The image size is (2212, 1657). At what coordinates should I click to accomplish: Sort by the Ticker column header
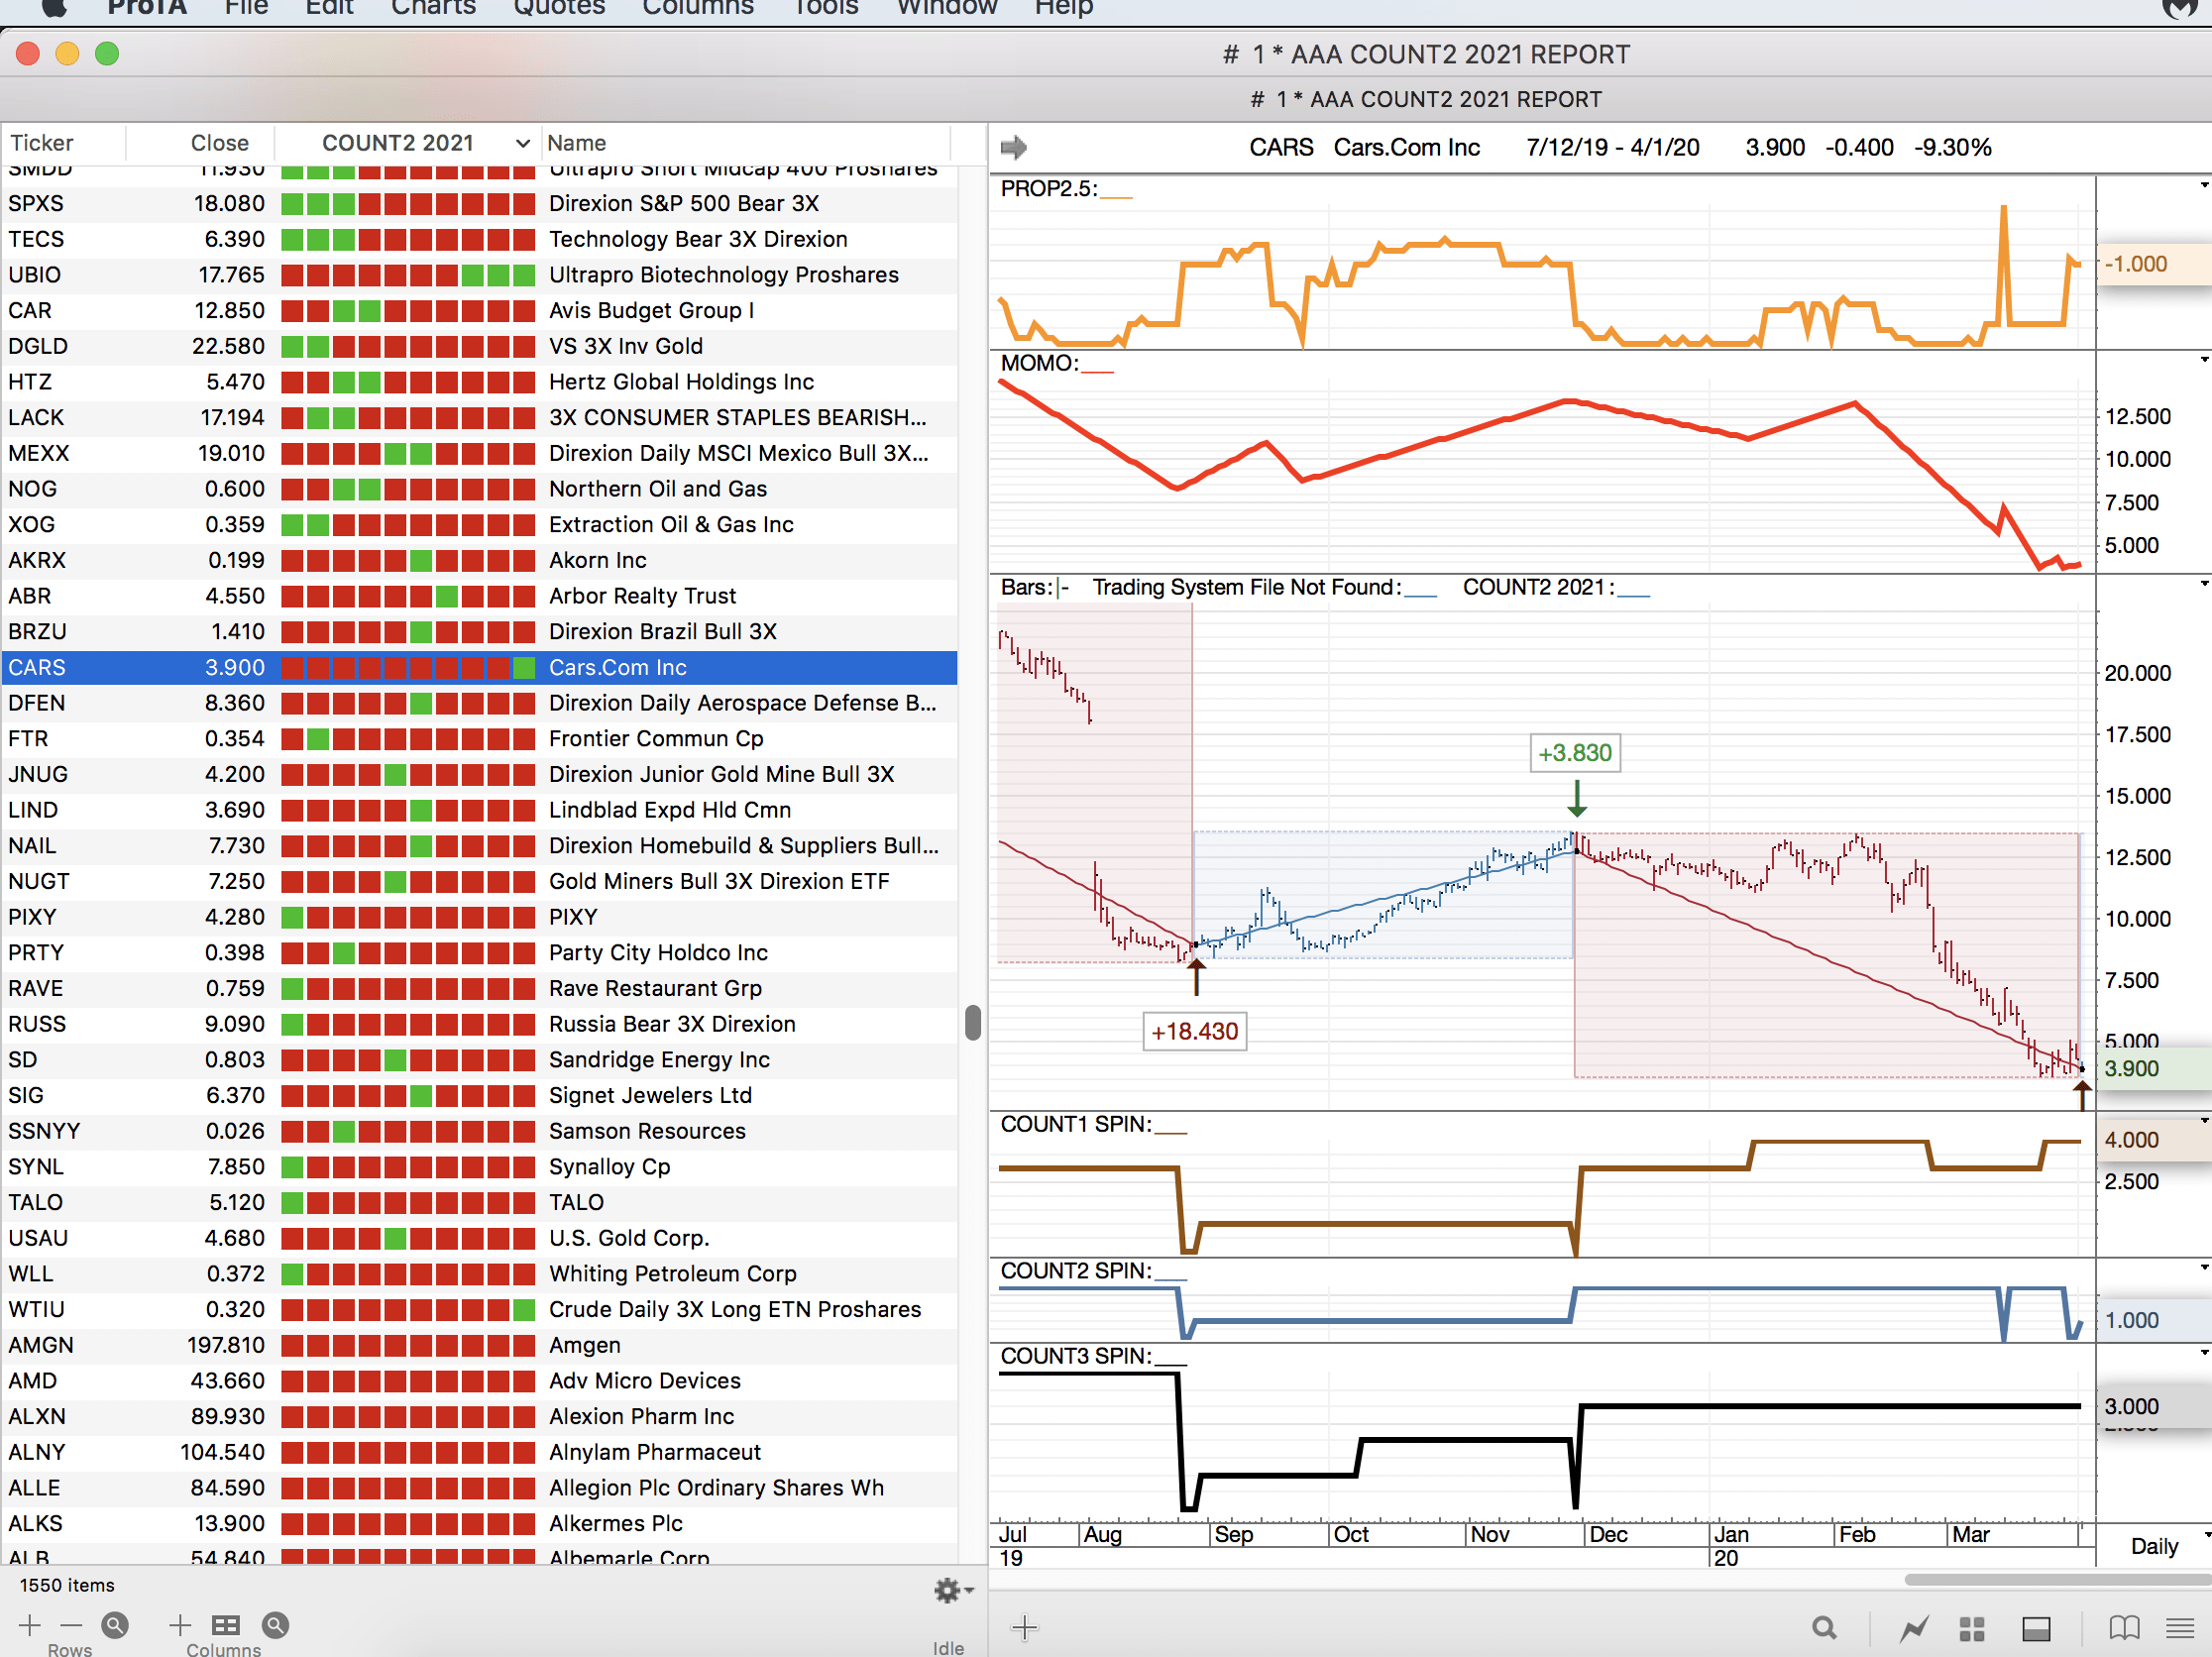click(42, 143)
